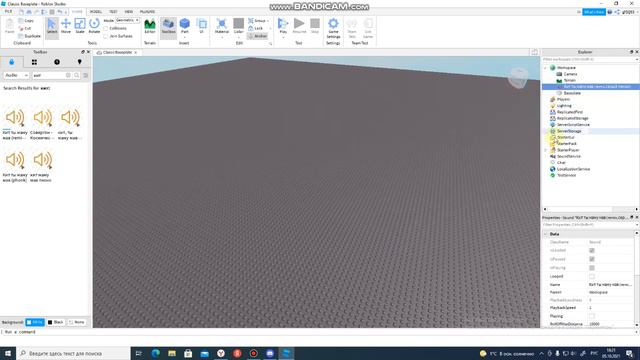Image resolution: width=640 pixels, height=360 pixels.
Task: Select the White background option
Action: pyautogui.click(x=35, y=322)
